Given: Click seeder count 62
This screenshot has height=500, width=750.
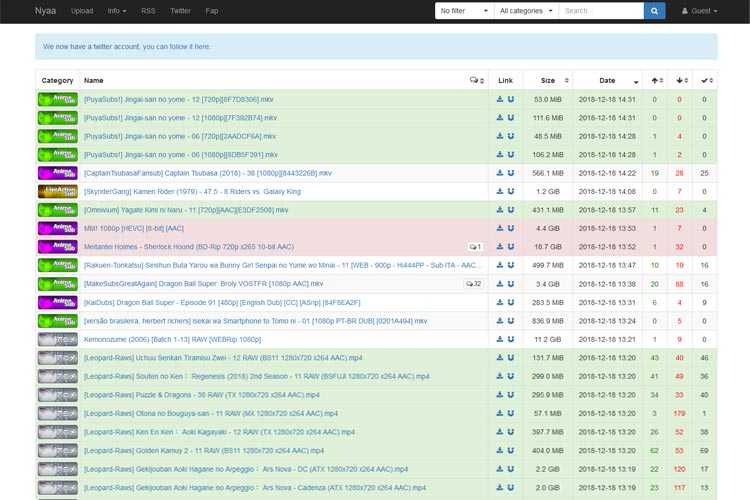Looking at the screenshot, I should 654,451.
